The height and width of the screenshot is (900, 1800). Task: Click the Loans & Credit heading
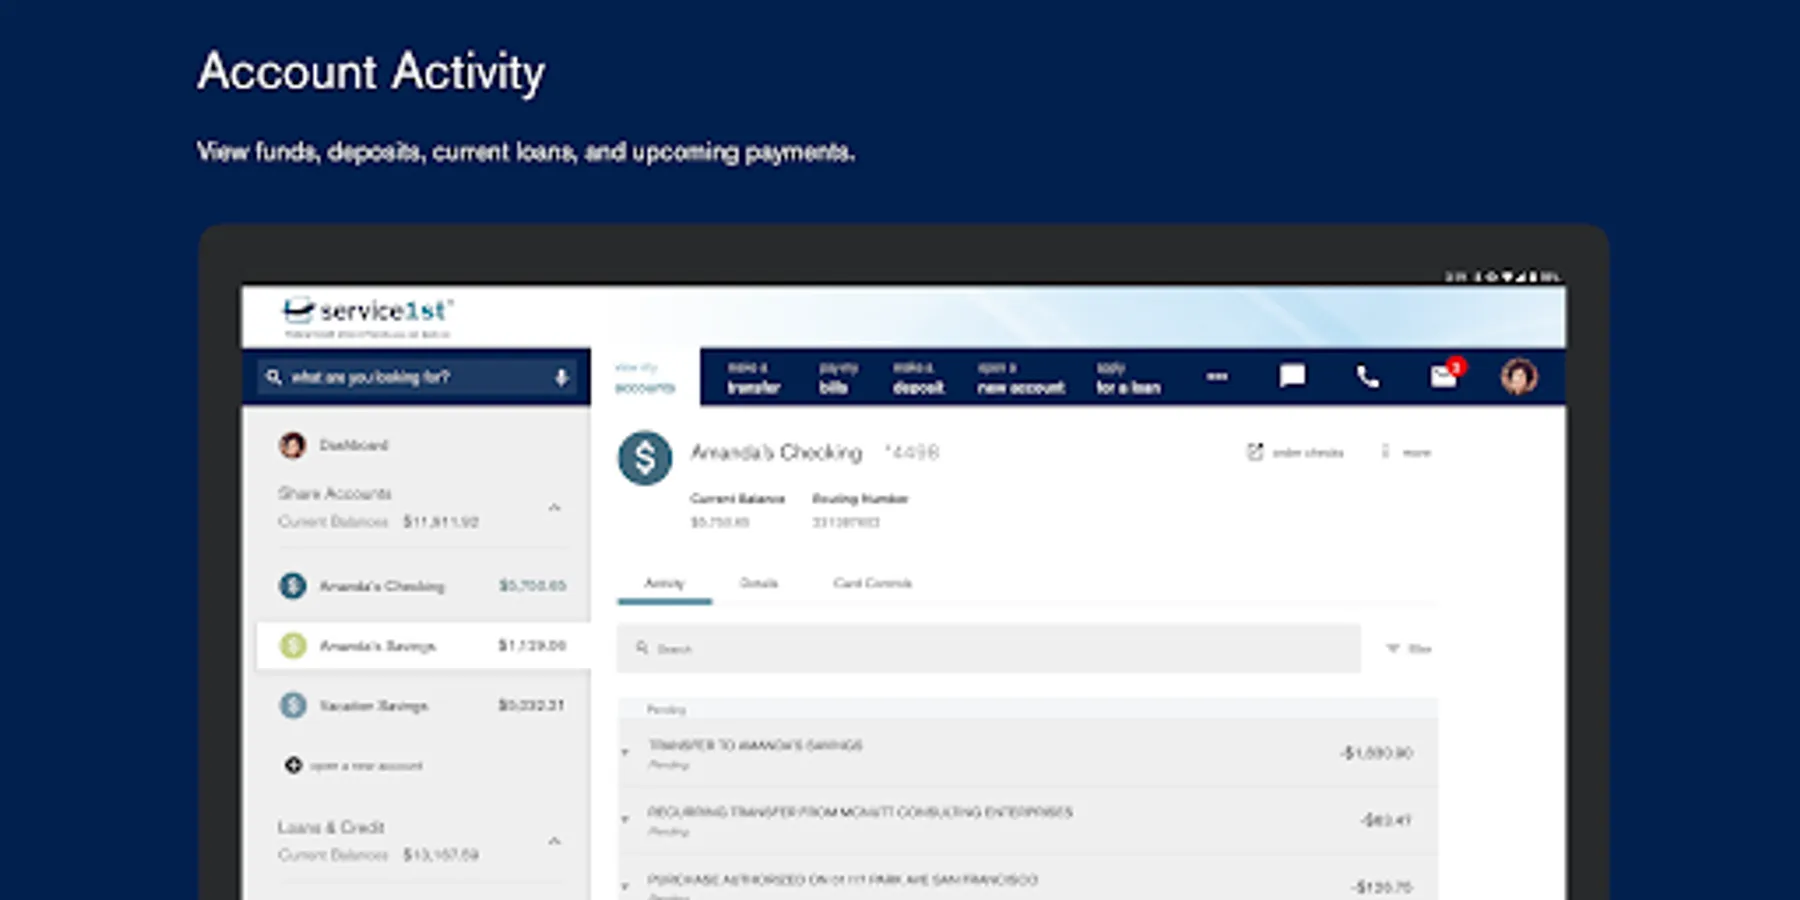(331, 827)
